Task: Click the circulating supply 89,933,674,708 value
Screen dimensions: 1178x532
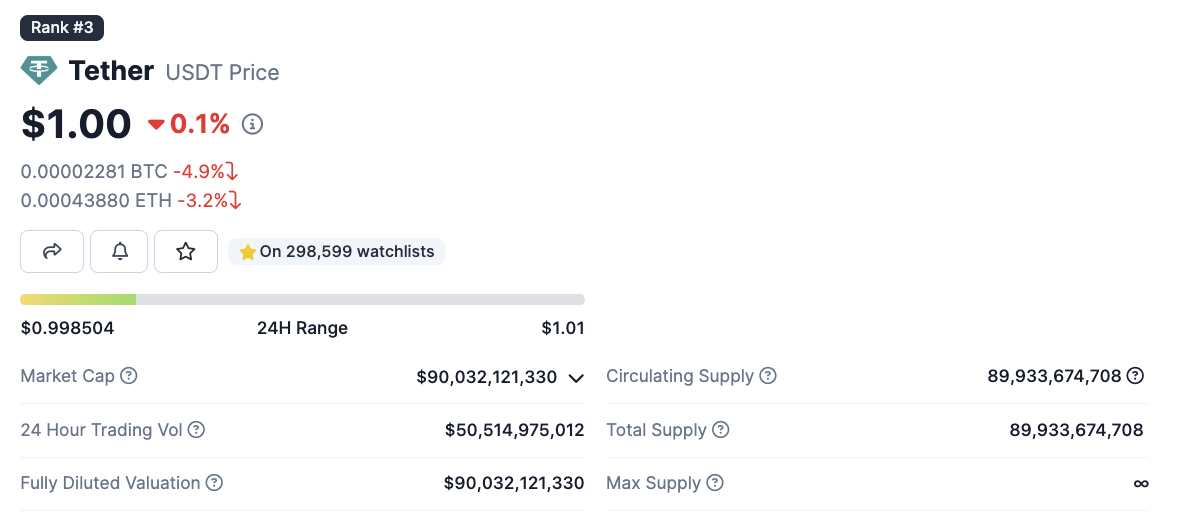Action: [1054, 376]
